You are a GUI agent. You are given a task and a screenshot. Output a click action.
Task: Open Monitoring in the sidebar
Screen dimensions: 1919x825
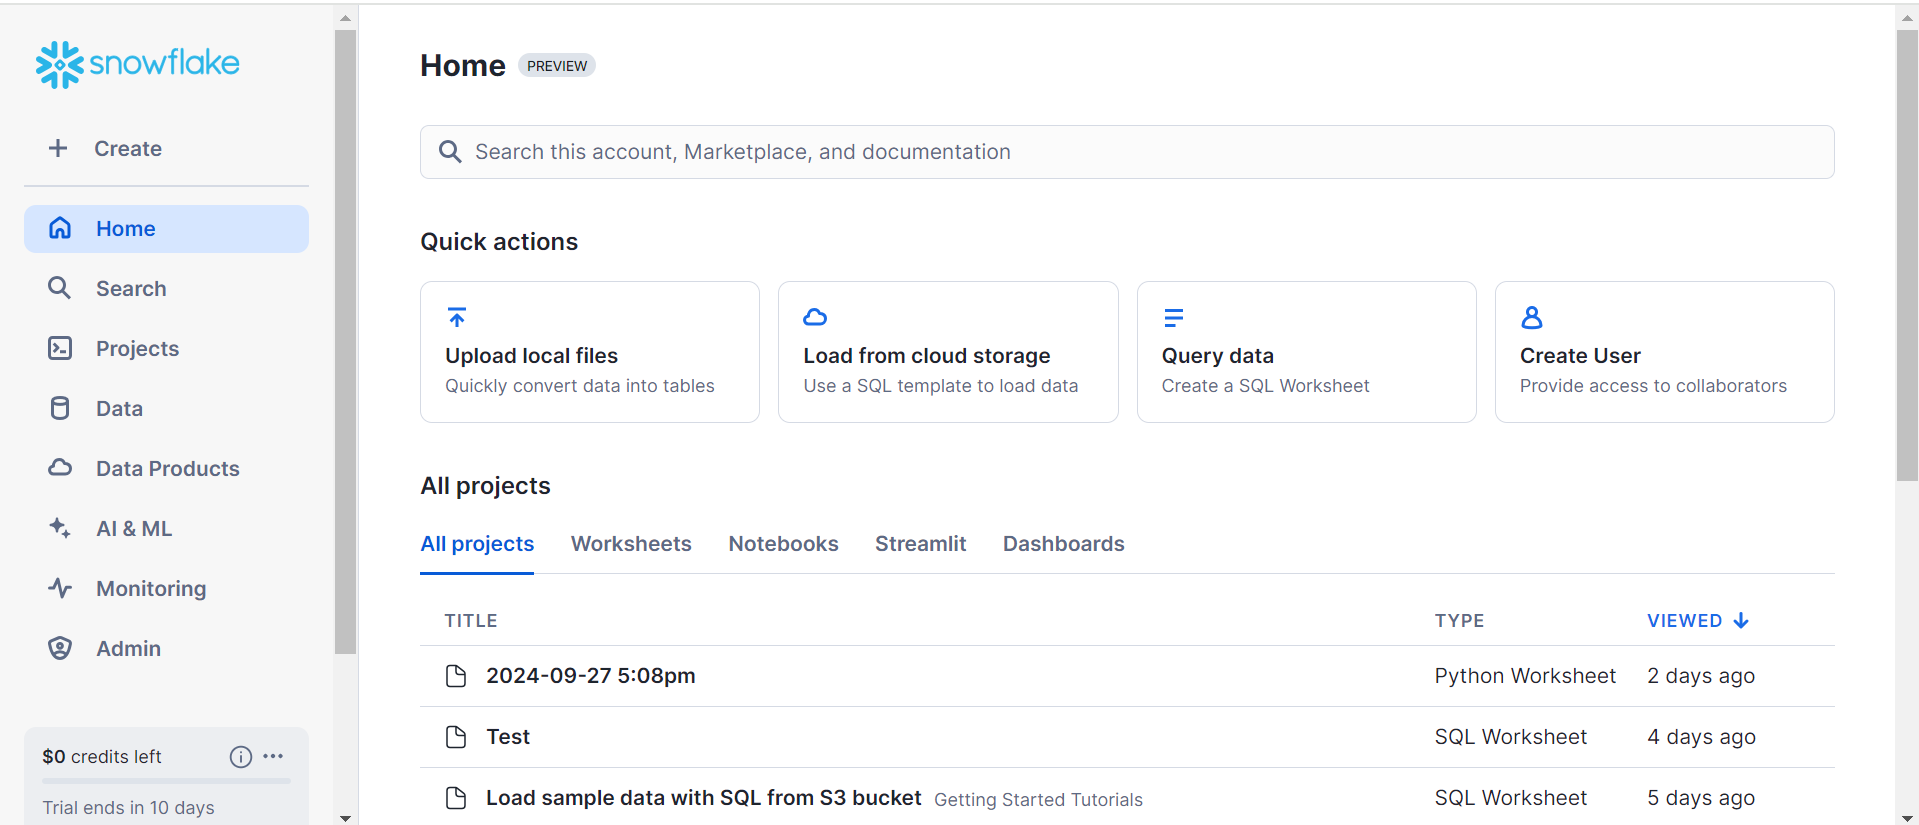tap(166, 589)
